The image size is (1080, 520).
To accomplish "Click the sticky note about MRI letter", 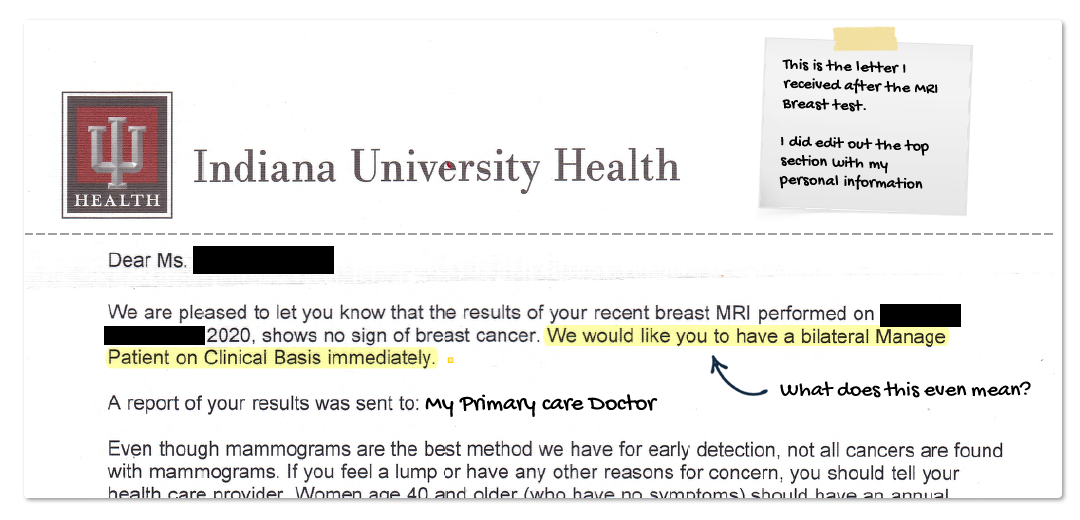I will click(865, 125).
